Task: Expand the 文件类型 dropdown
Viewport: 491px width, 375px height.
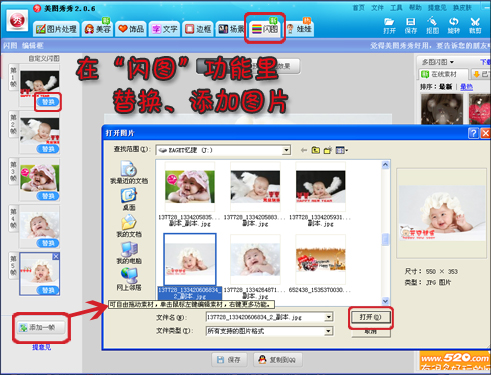Action: click(x=329, y=331)
